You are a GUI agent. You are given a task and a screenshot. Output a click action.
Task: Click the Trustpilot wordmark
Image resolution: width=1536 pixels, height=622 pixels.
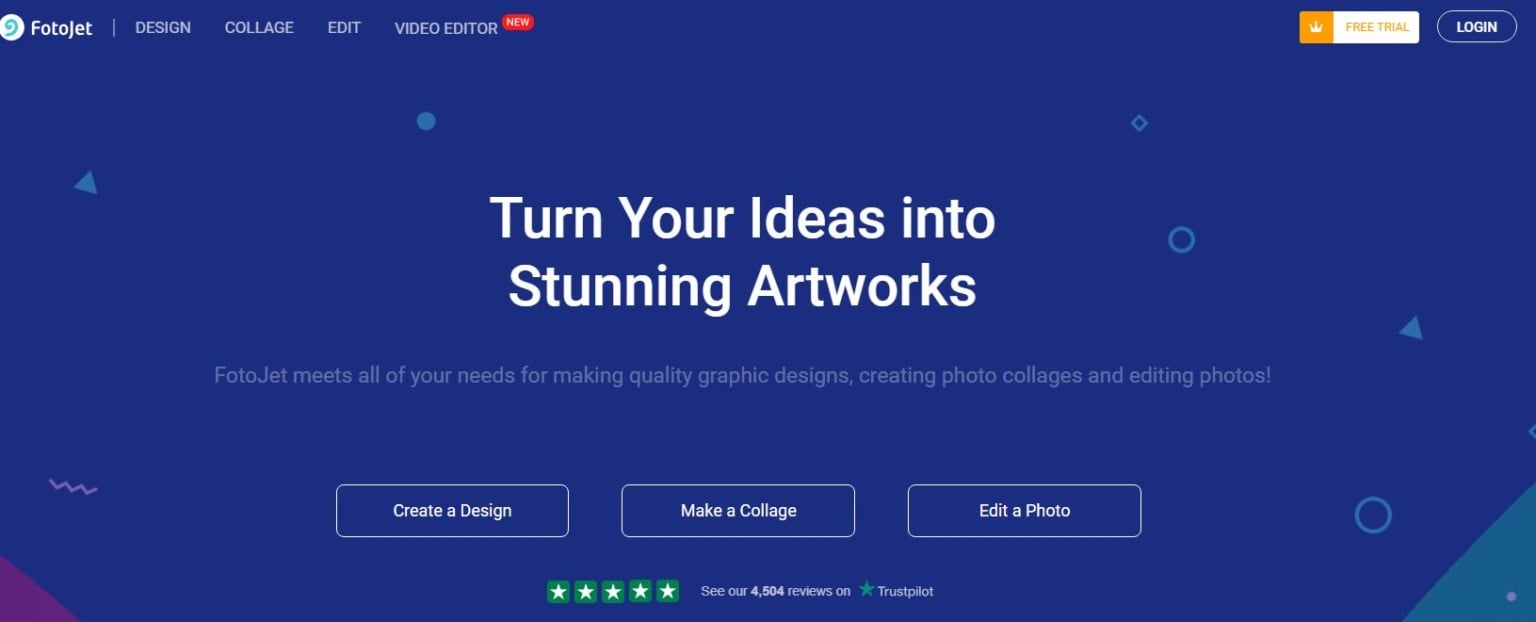point(905,591)
